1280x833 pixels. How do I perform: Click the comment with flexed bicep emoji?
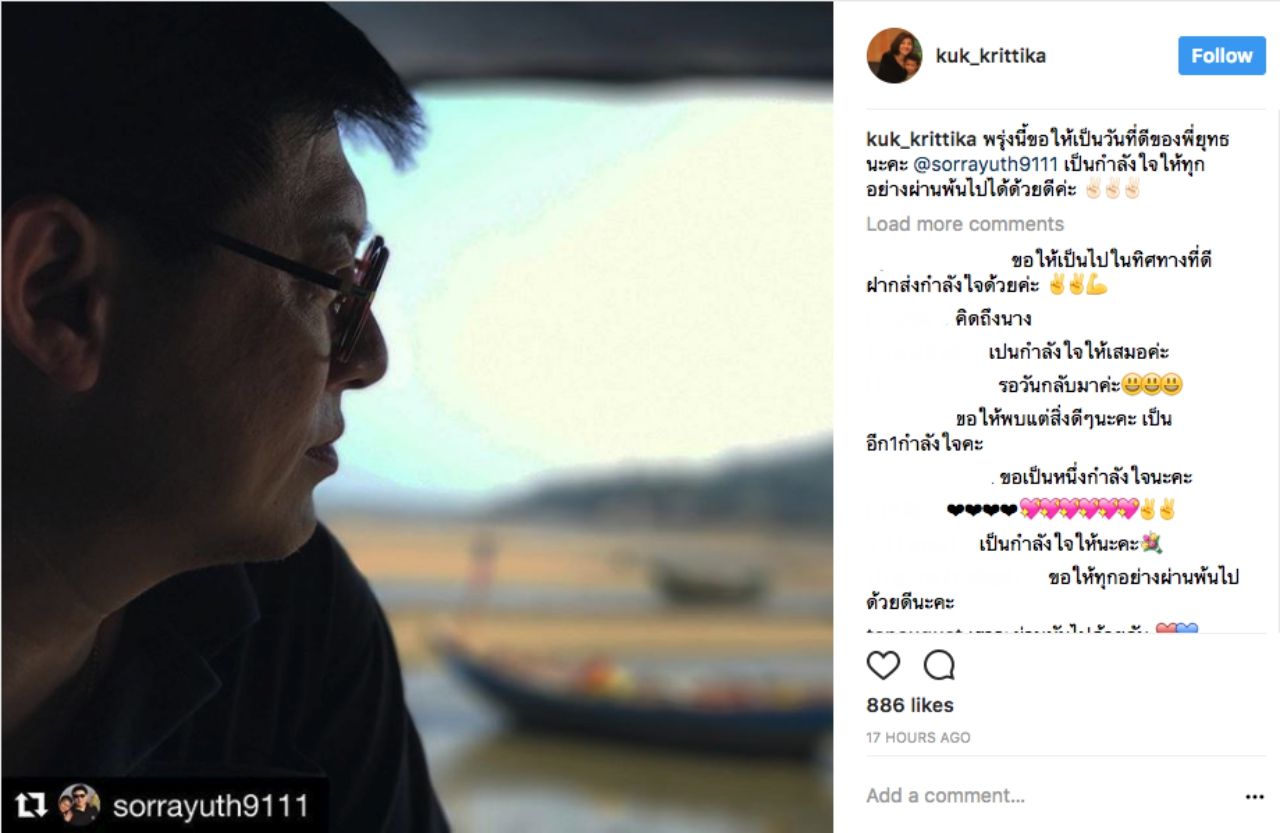coord(1040,273)
